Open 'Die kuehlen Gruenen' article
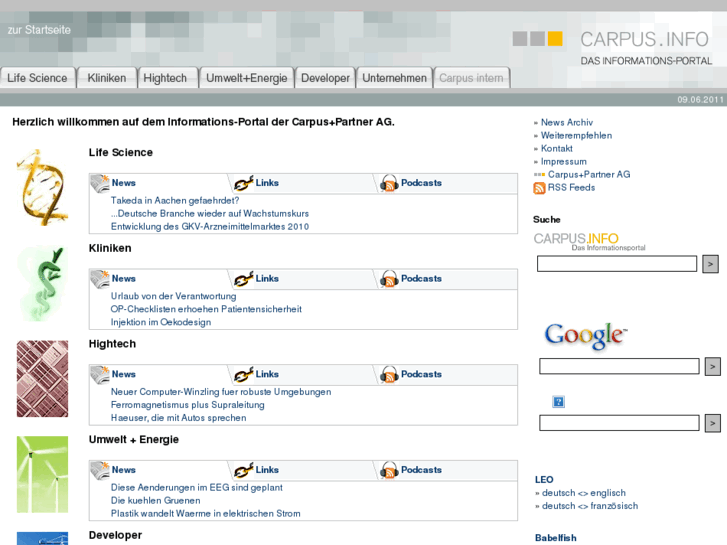727x545 pixels. (x=155, y=500)
